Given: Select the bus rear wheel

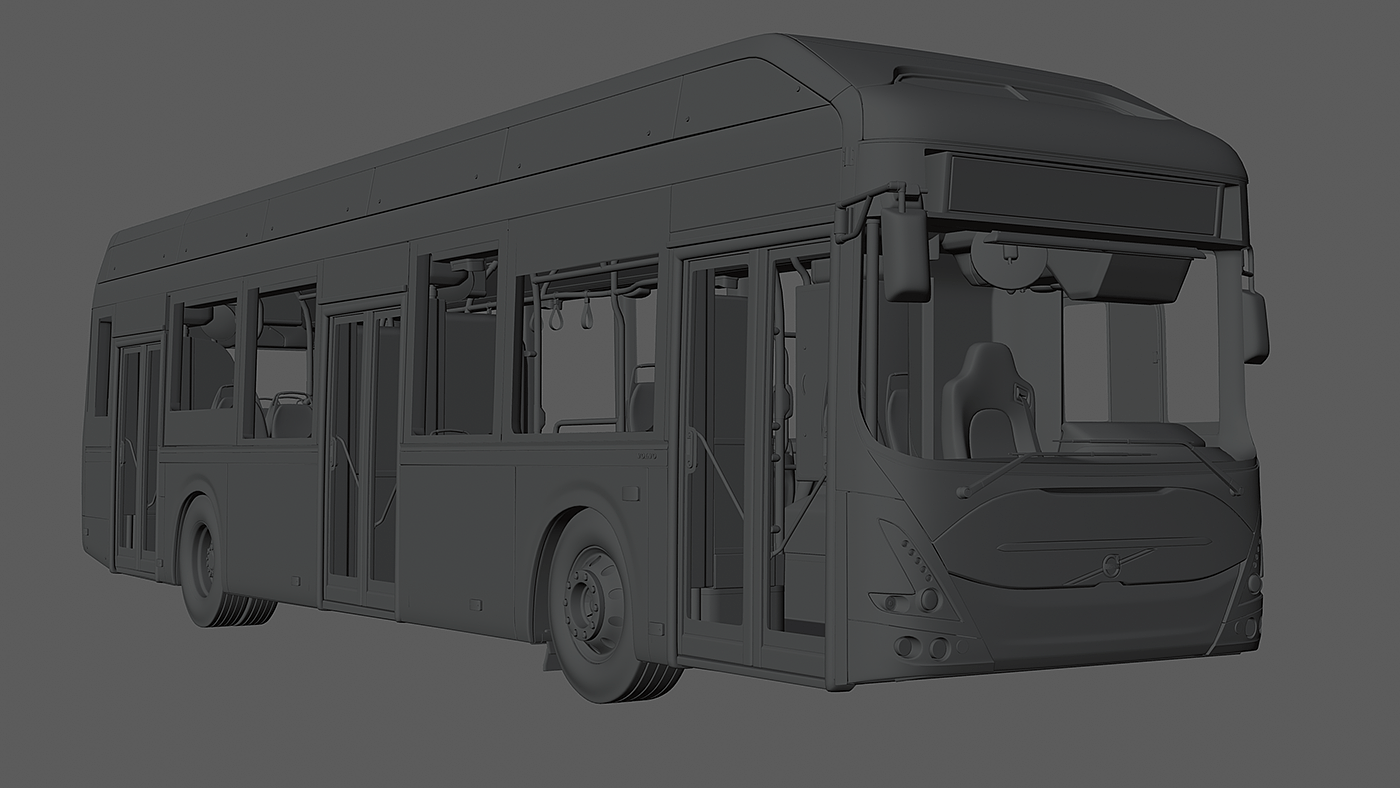Looking at the screenshot, I should pos(218,563).
